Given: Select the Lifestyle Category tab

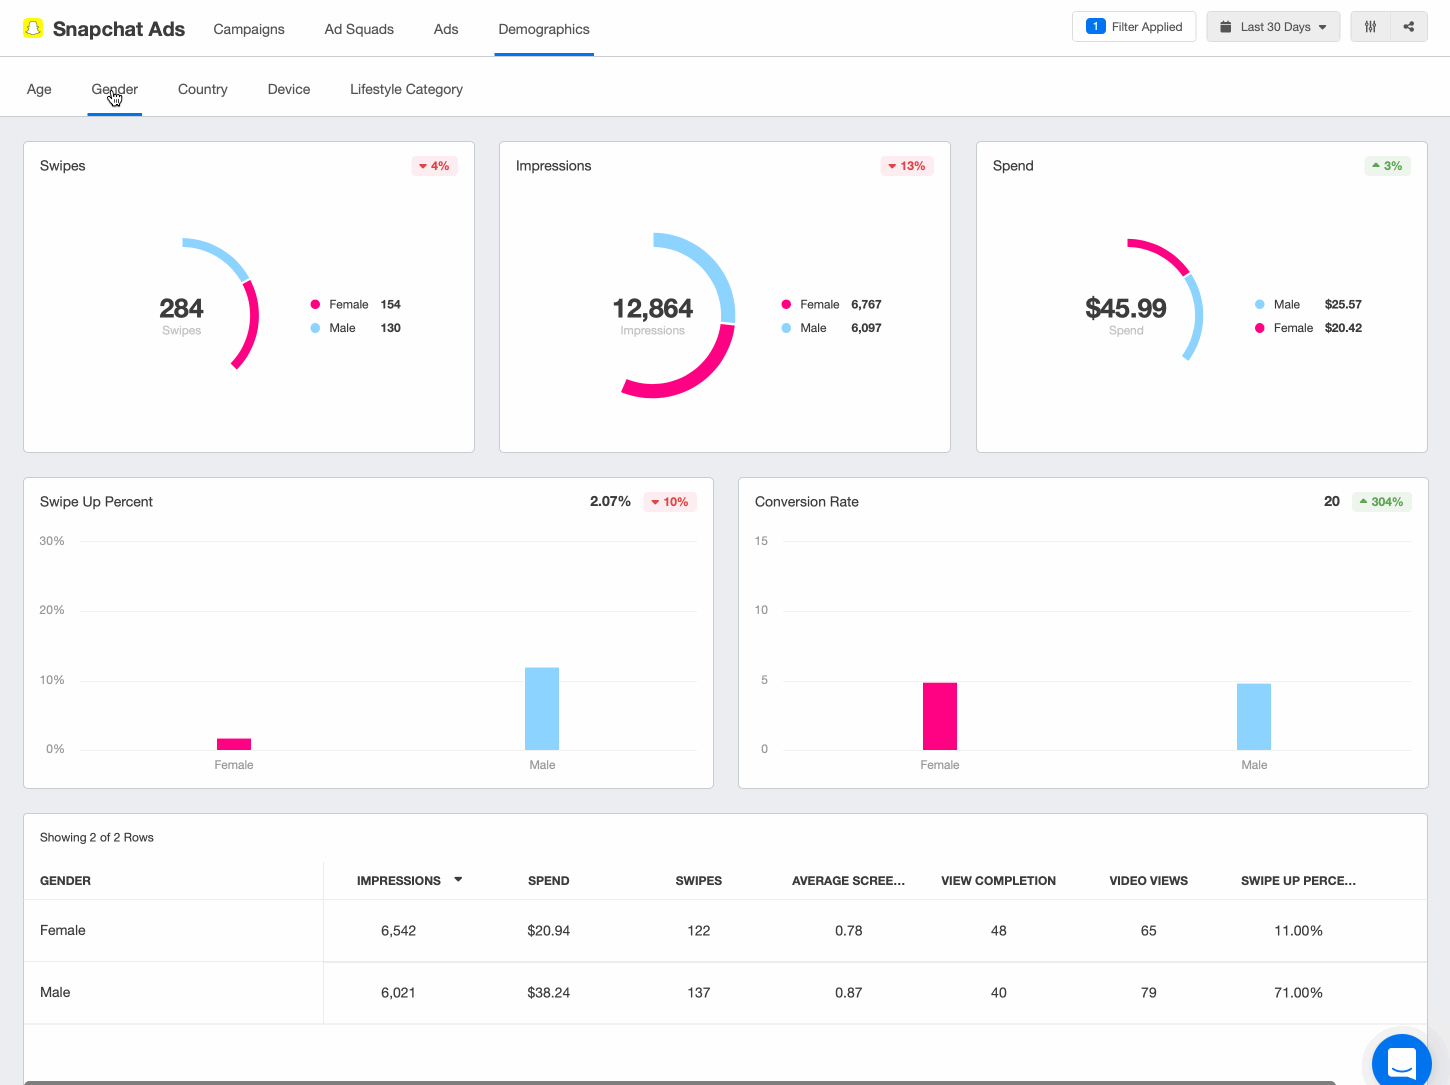Looking at the screenshot, I should click(x=406, y=89).
